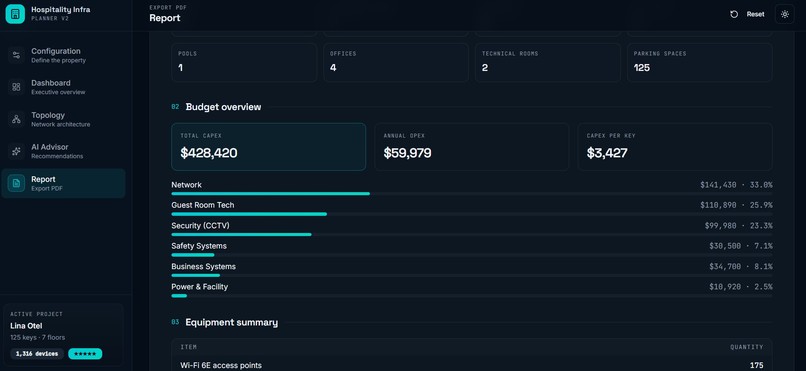This screenshot has width=806, height=371.
Task: Click the Guest Room Tech label
Action: (203, 205)
